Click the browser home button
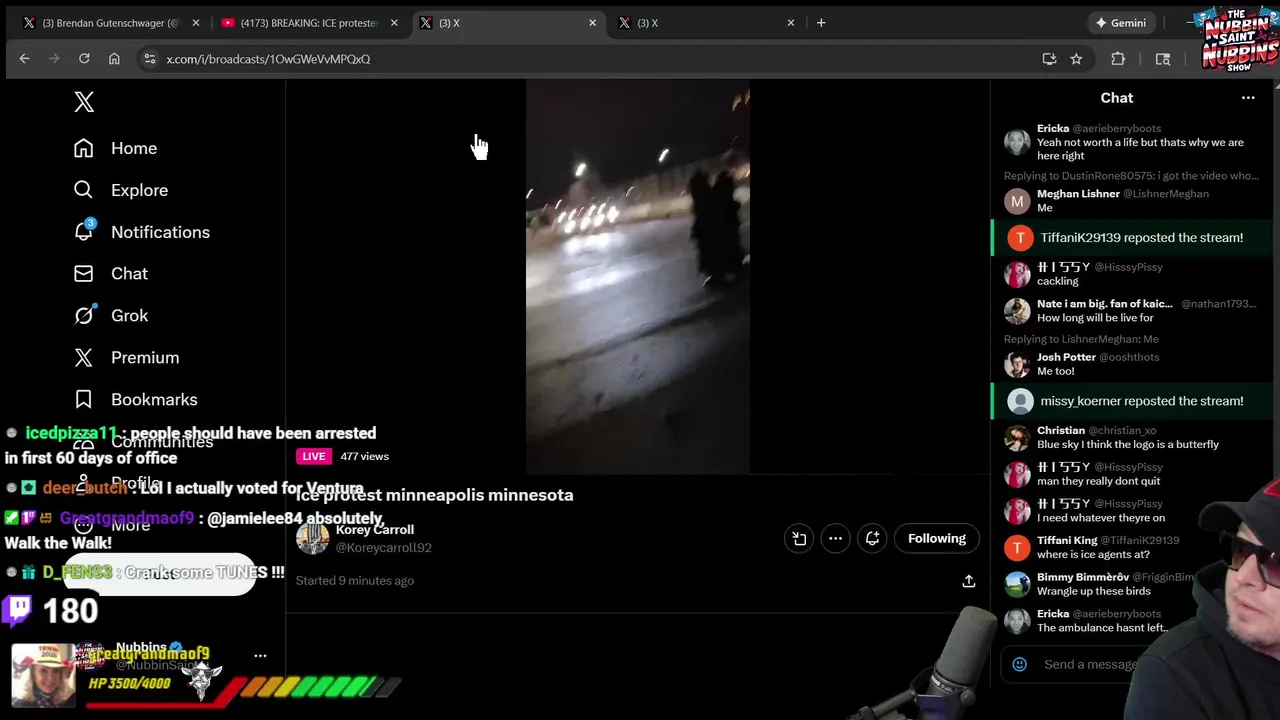 114,59
